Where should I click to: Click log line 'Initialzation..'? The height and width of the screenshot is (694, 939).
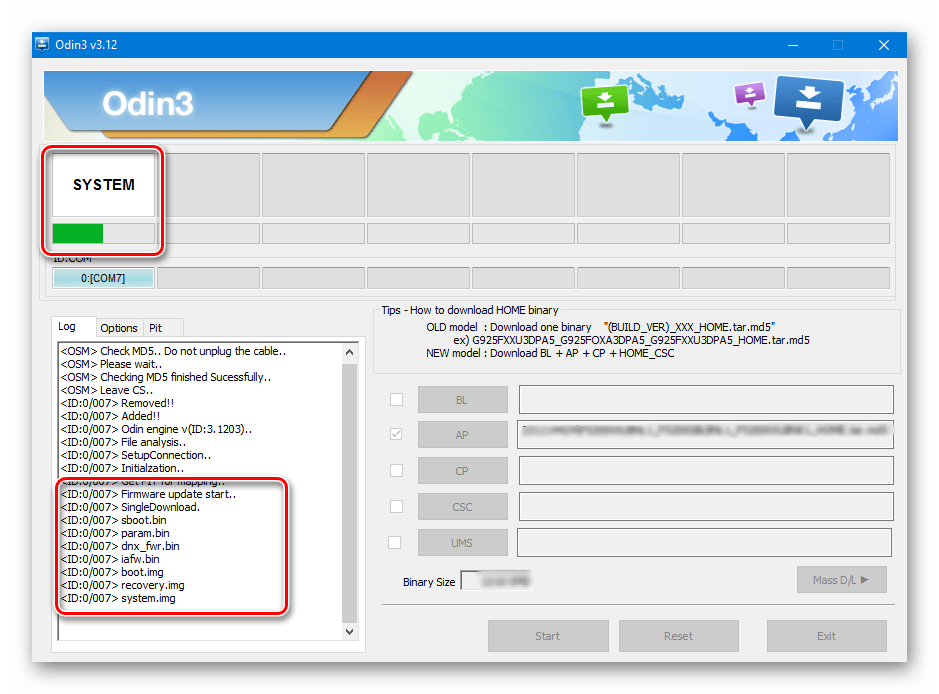coord(122,468)
